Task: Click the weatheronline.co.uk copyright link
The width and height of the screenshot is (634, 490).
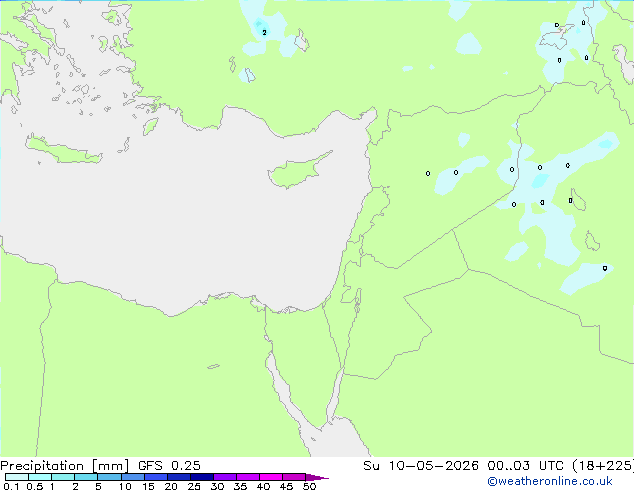Action: (550, 481)
